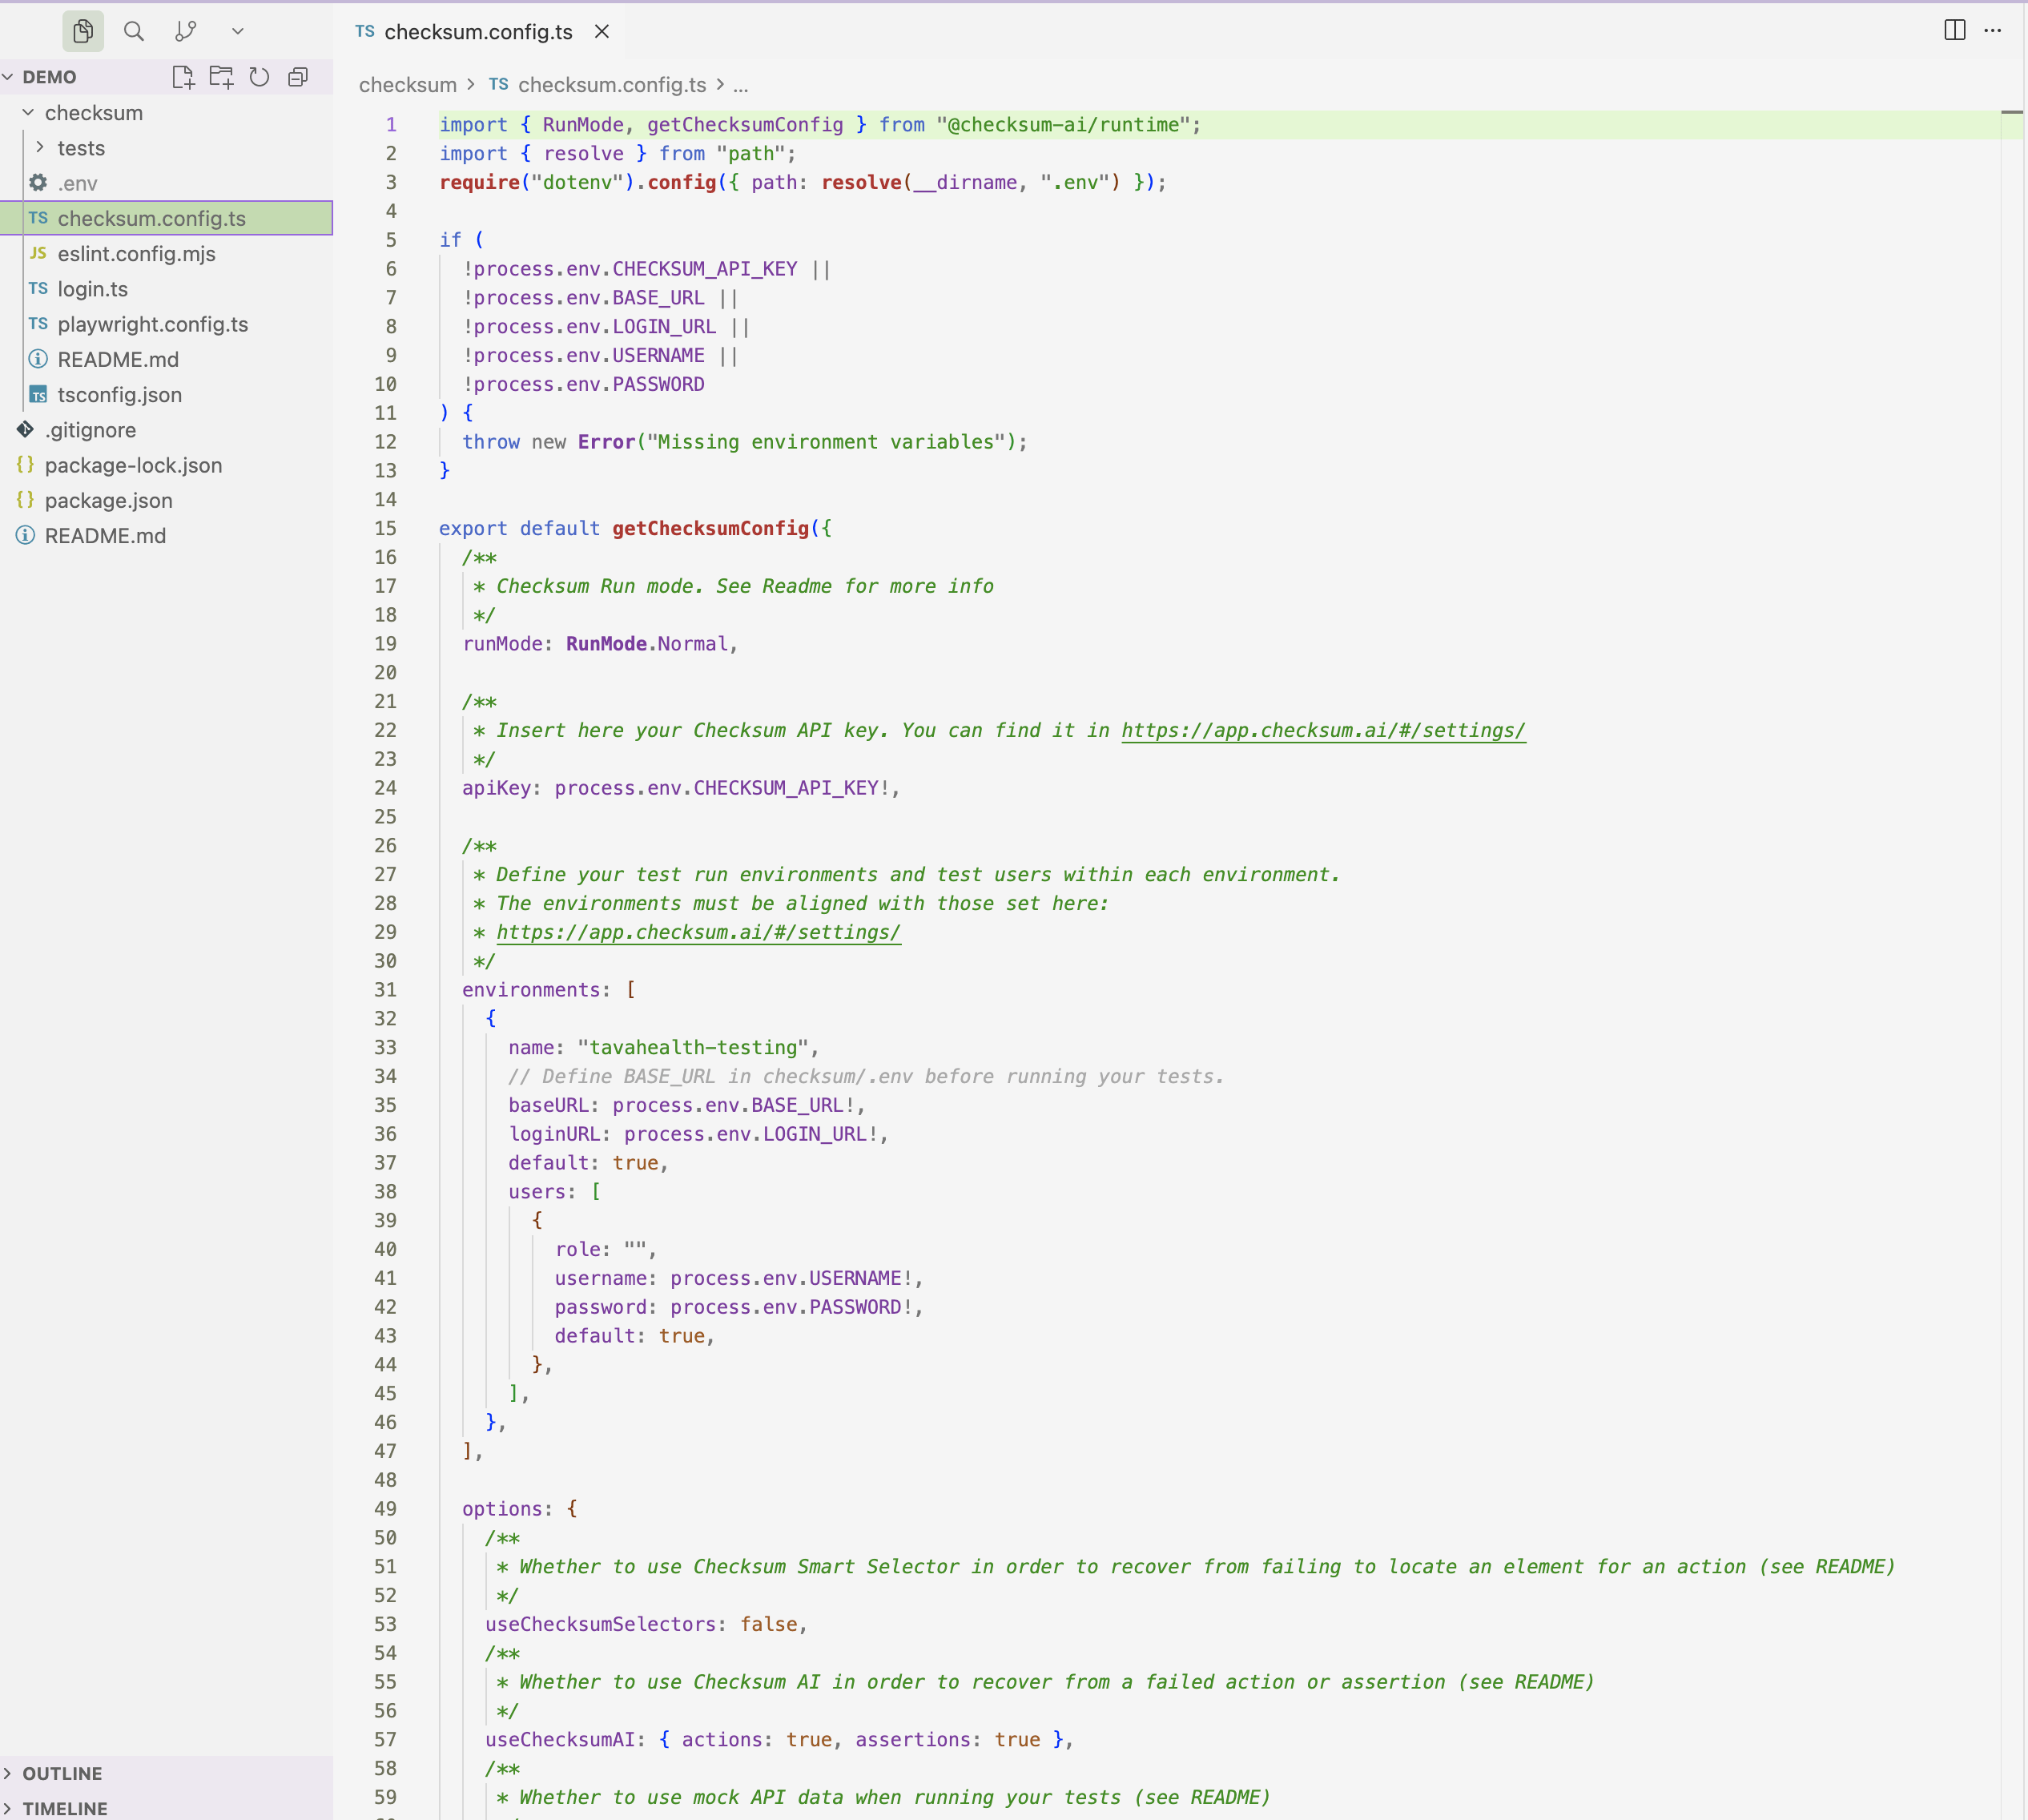The image size is (2028, 1820).
Task: Click "@checksum-ai/runtime" import path string
Action: 1063,125
